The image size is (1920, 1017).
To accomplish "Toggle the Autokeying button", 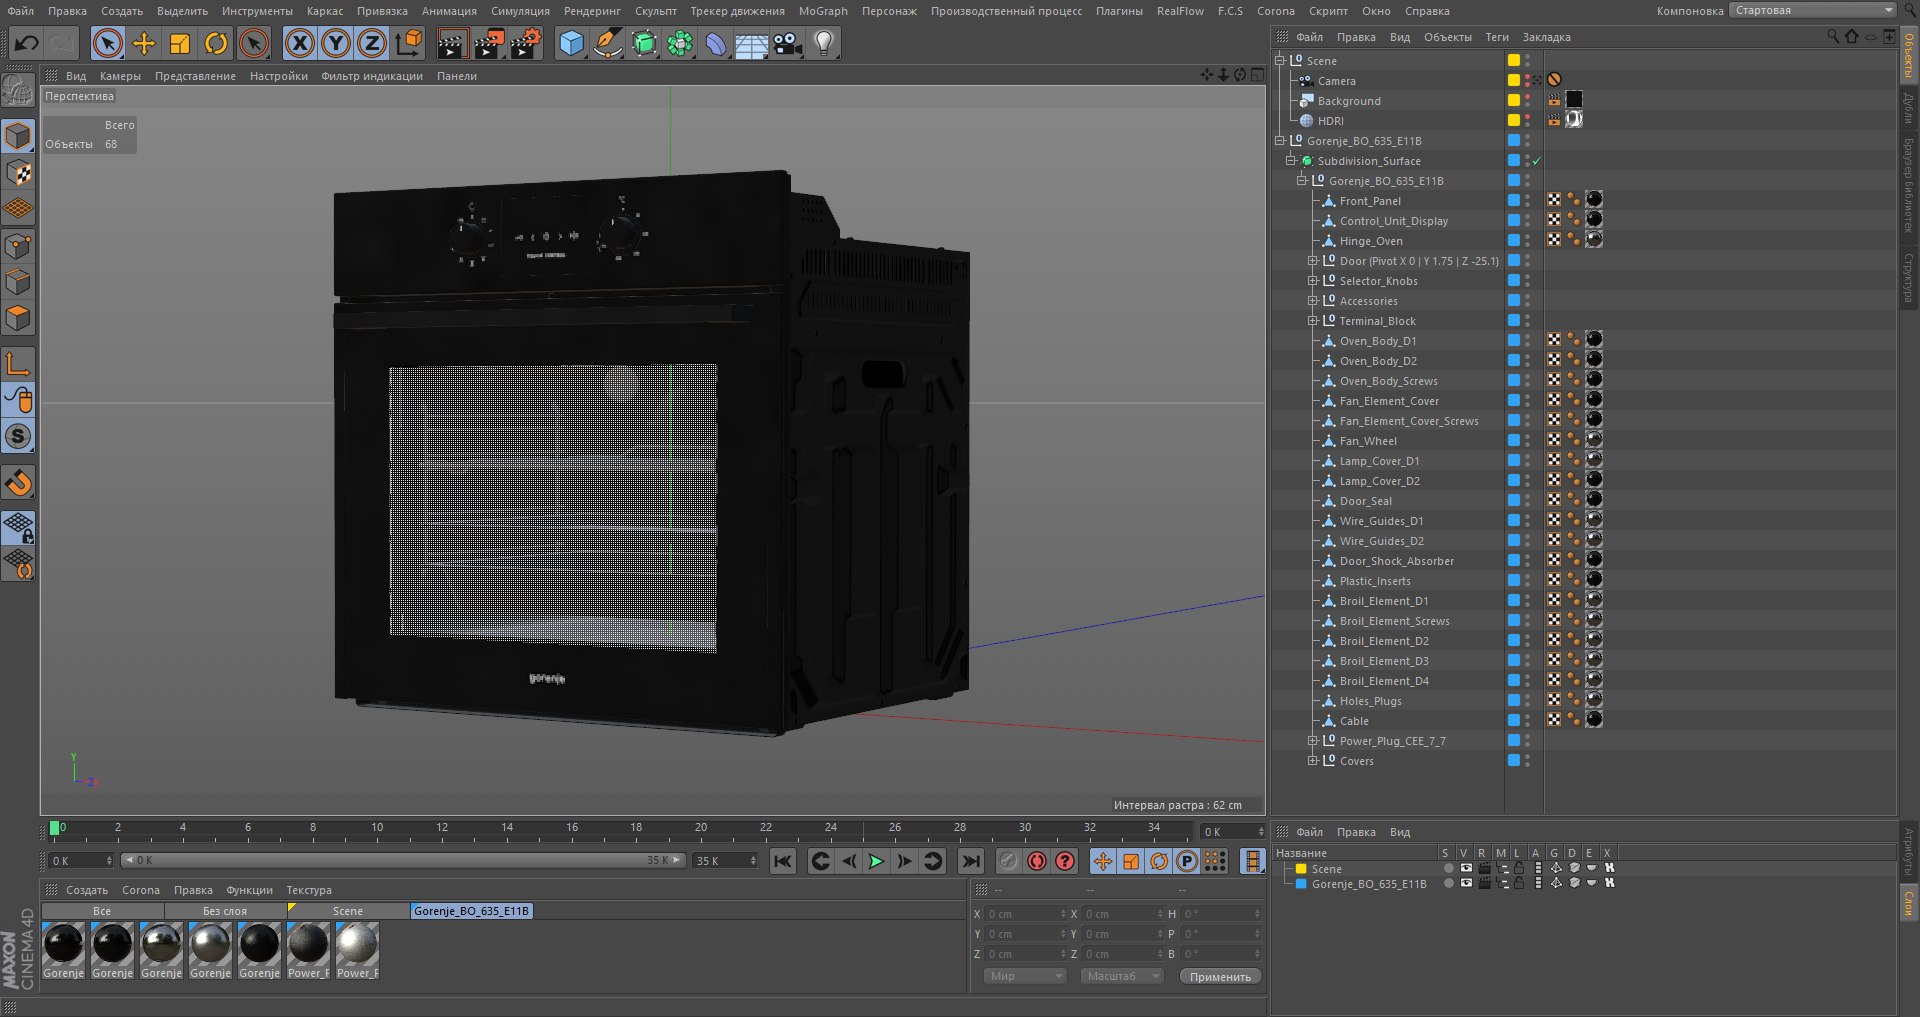I will click(x=1037, y=861).
